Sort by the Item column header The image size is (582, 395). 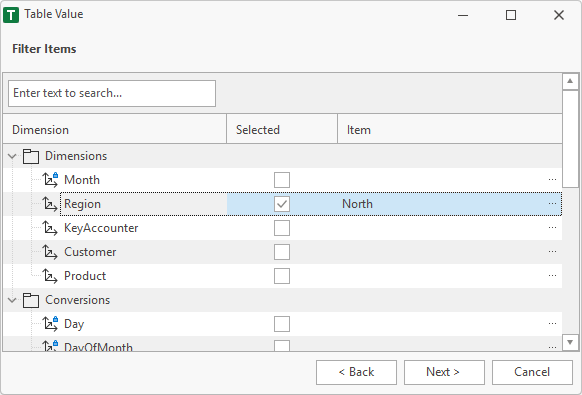450,130
